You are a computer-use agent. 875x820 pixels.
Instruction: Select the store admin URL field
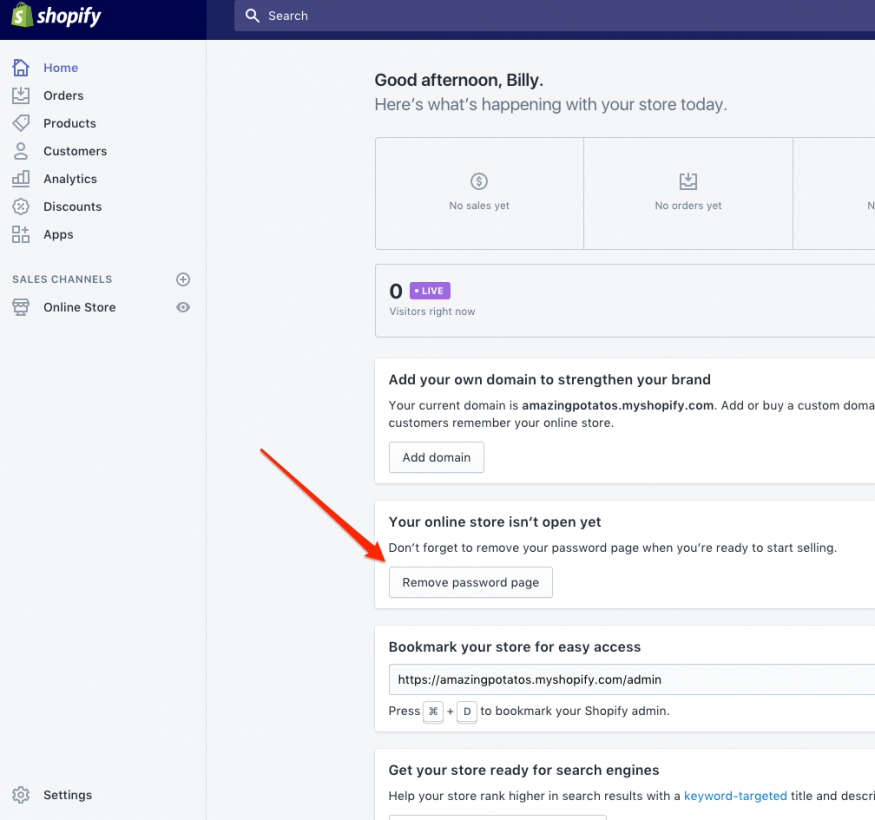[630, 679]
